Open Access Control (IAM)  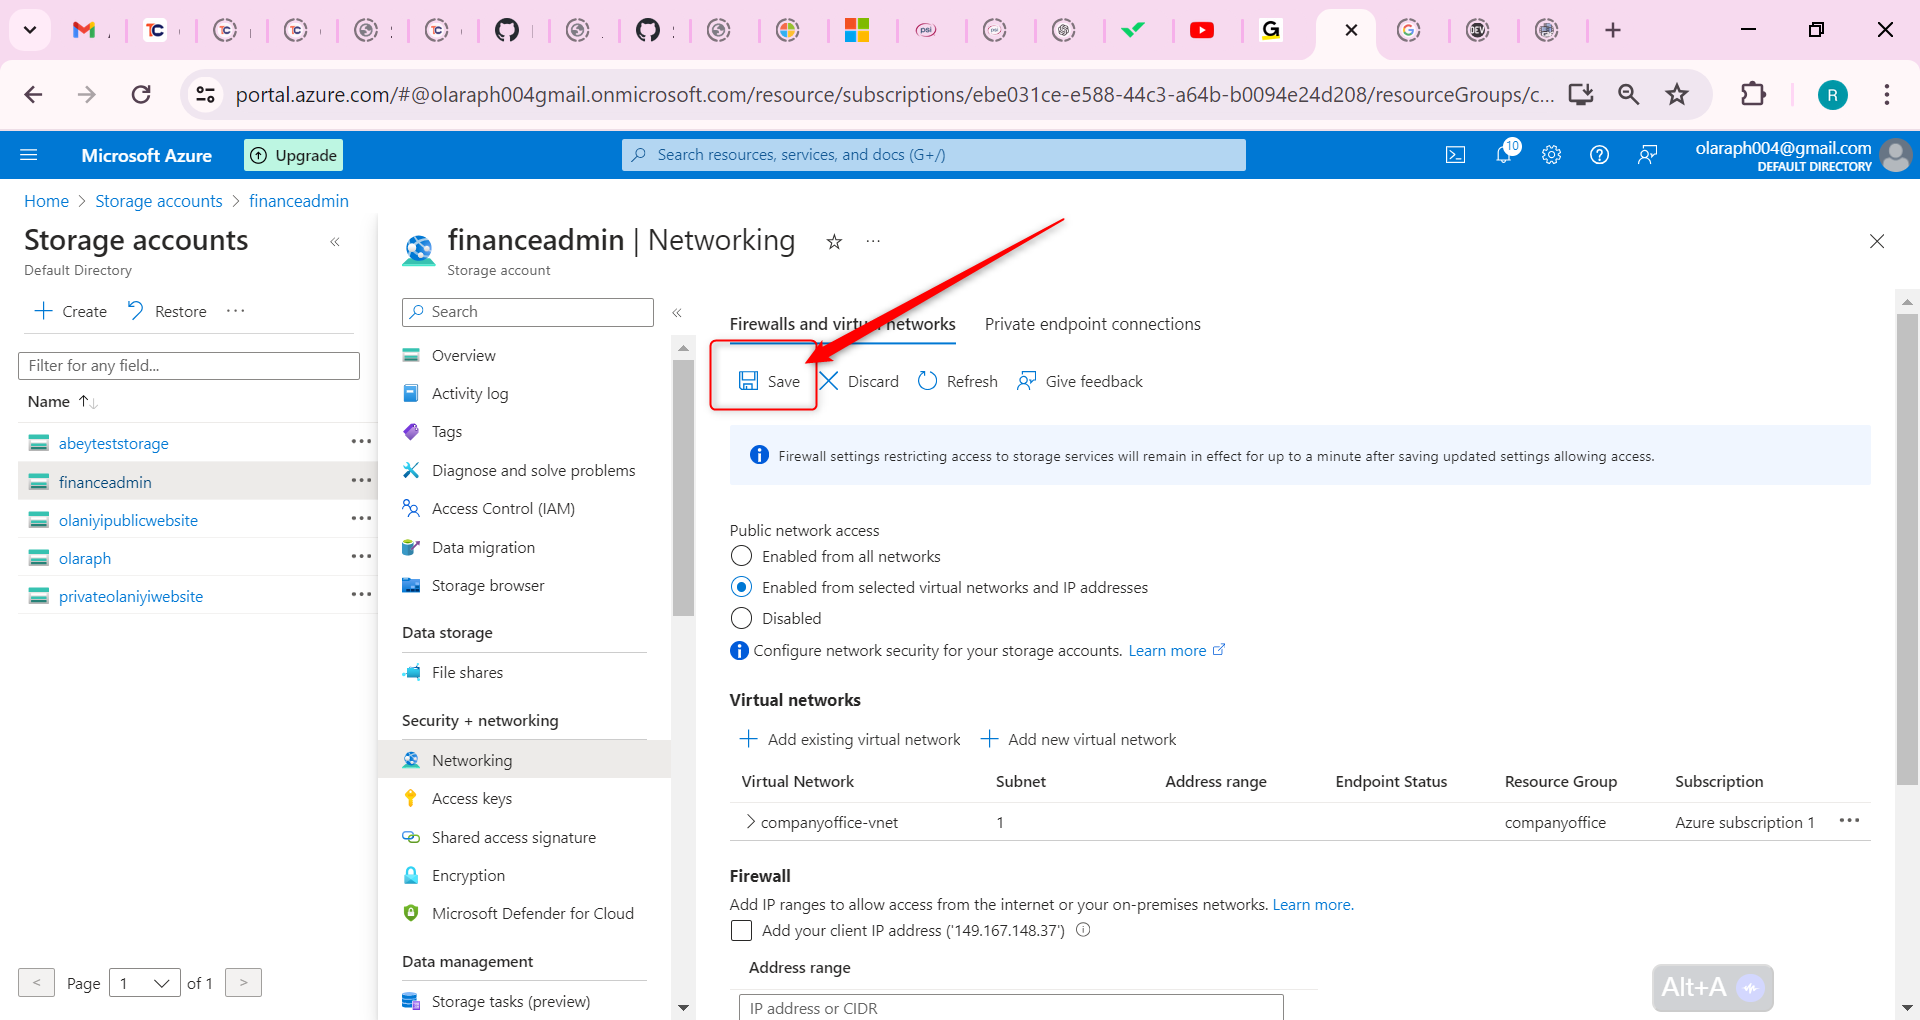[503, 508]
